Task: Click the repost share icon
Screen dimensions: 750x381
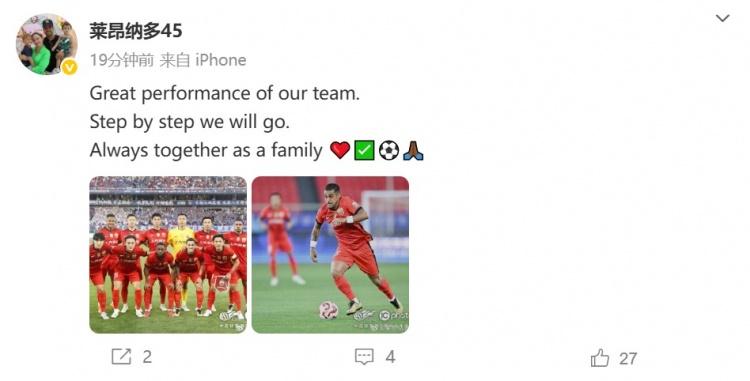Action: pyautogui.click(x=121, y=357)
